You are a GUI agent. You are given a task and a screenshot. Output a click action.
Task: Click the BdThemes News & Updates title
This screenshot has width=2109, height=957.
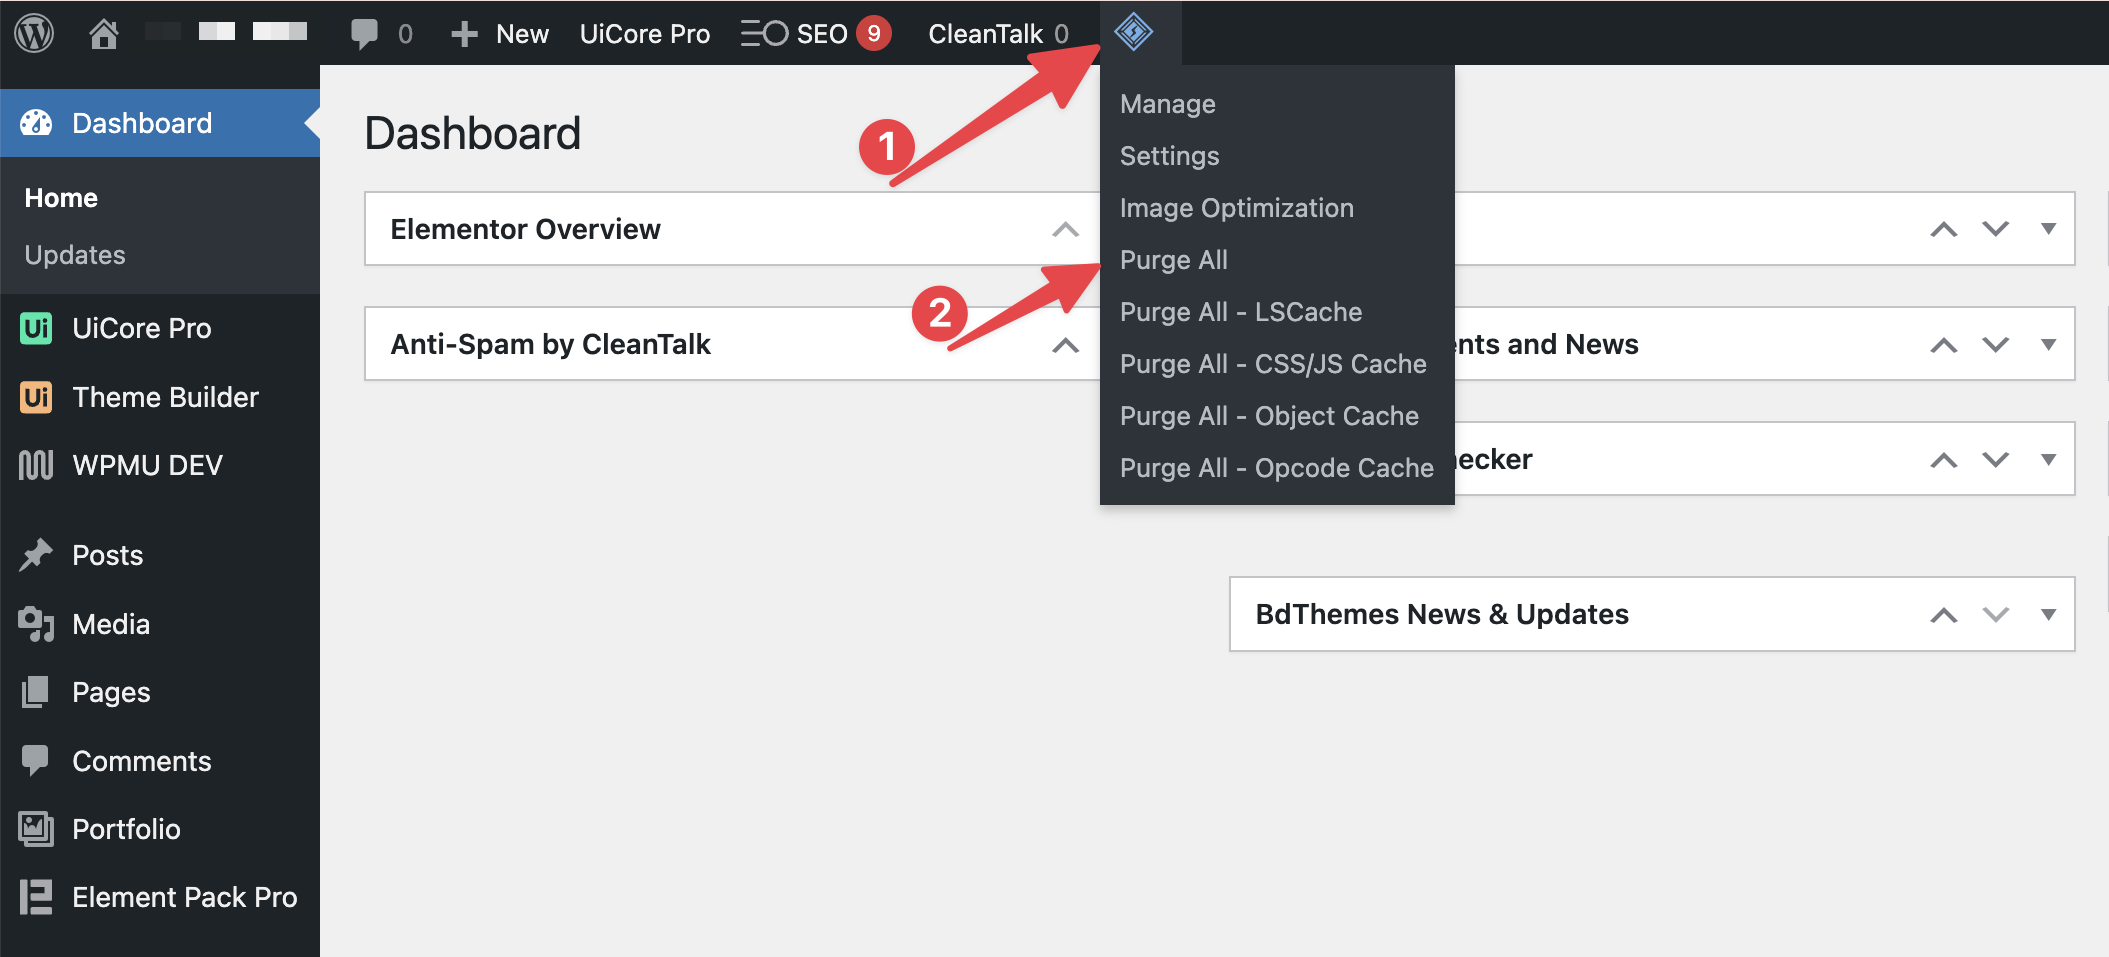[1442, 614]
